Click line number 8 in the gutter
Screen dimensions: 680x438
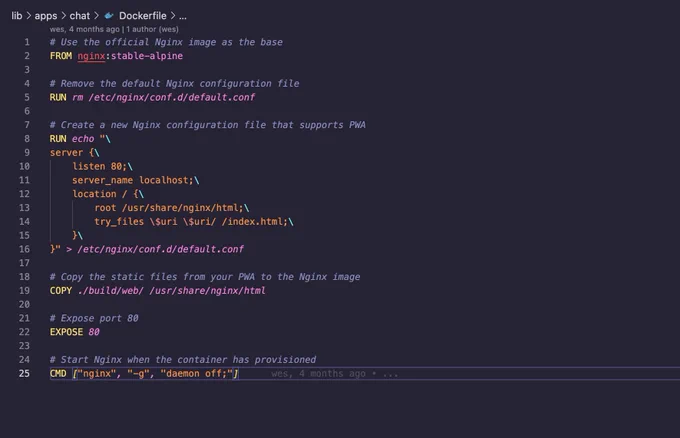click(x=27, y=139)
